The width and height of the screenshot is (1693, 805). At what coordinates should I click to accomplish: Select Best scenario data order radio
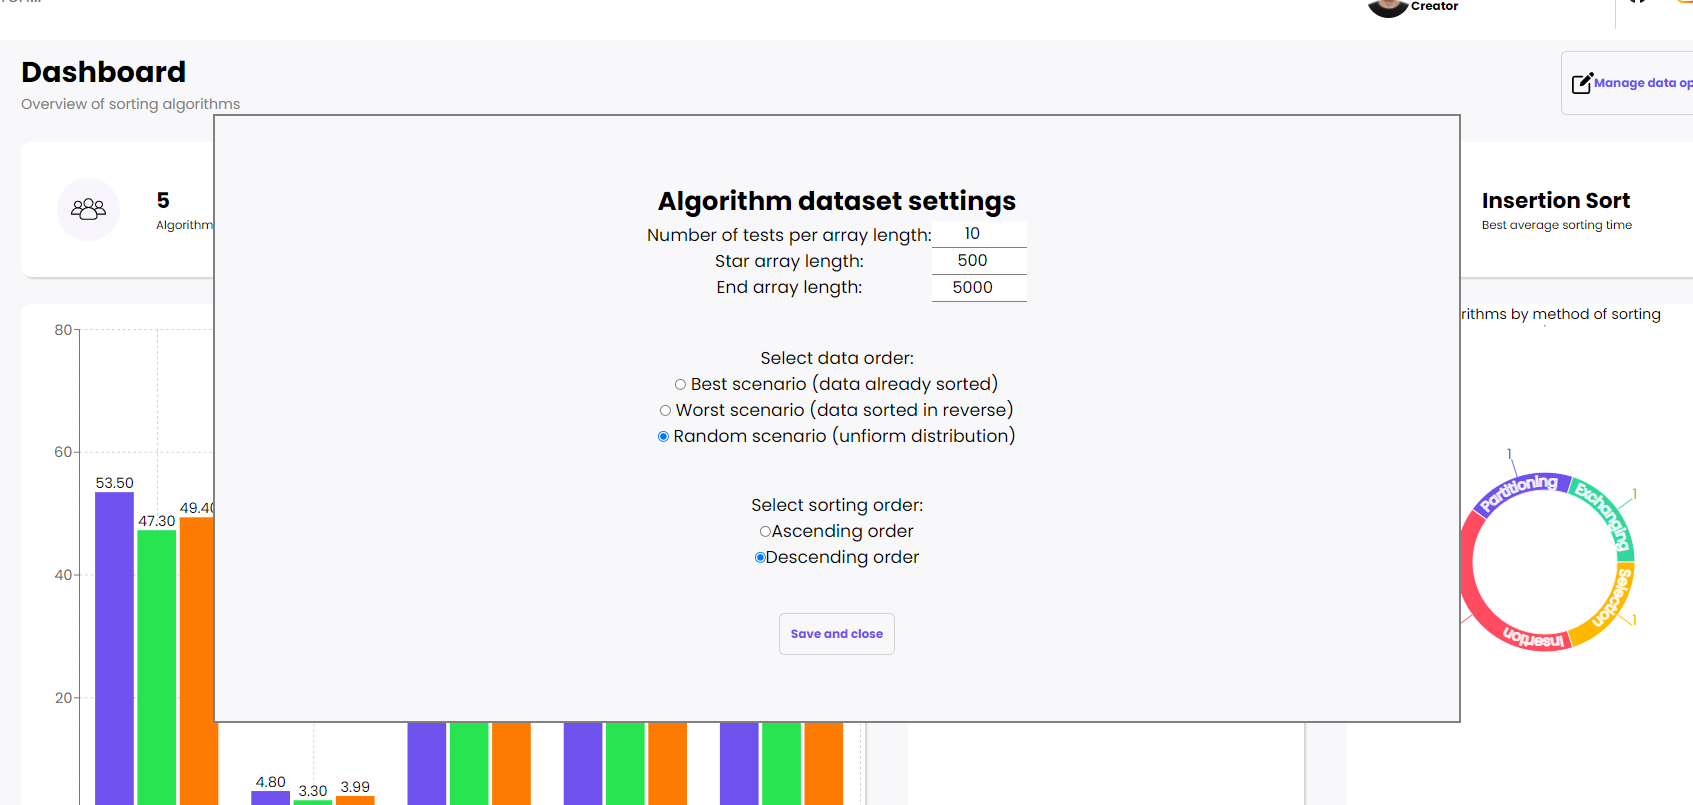click(680, 384)
